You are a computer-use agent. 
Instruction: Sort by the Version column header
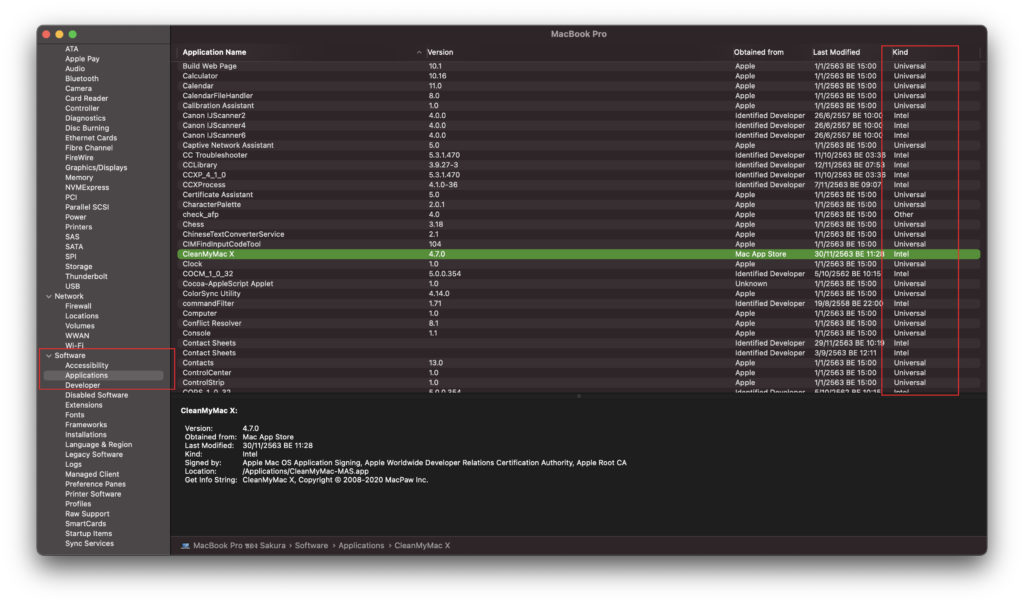(x=440, y=52)
